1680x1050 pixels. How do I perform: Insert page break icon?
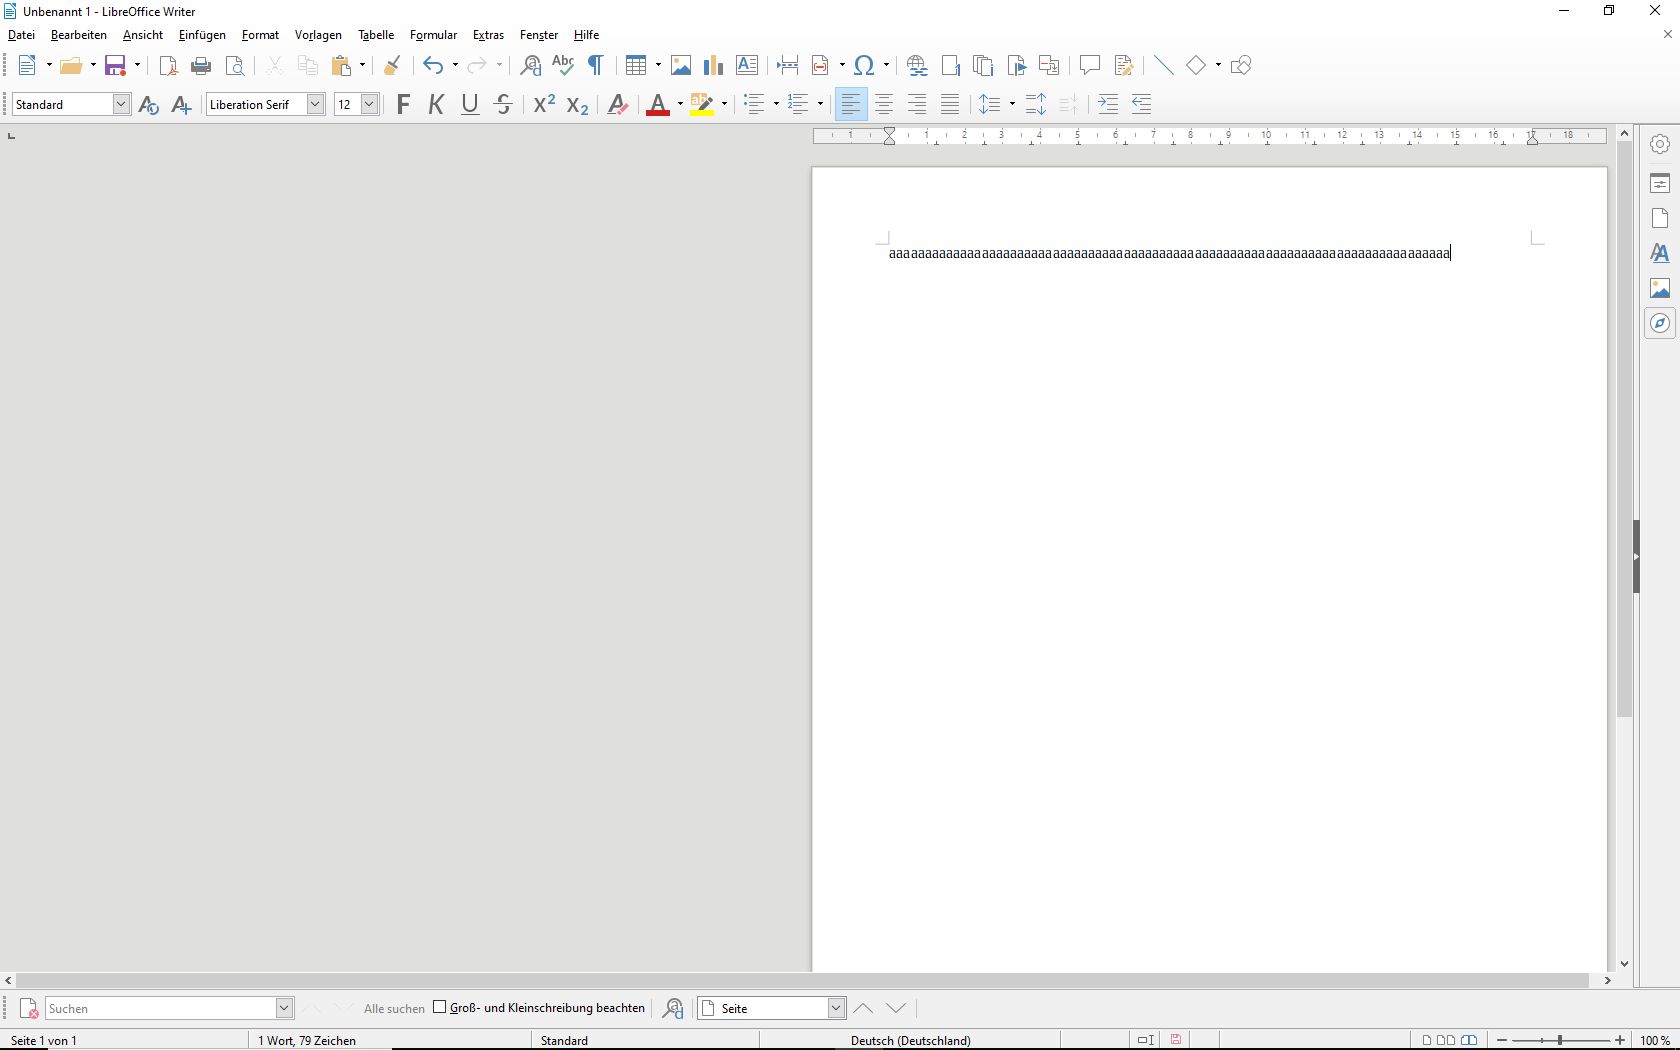tap(788, 66)
